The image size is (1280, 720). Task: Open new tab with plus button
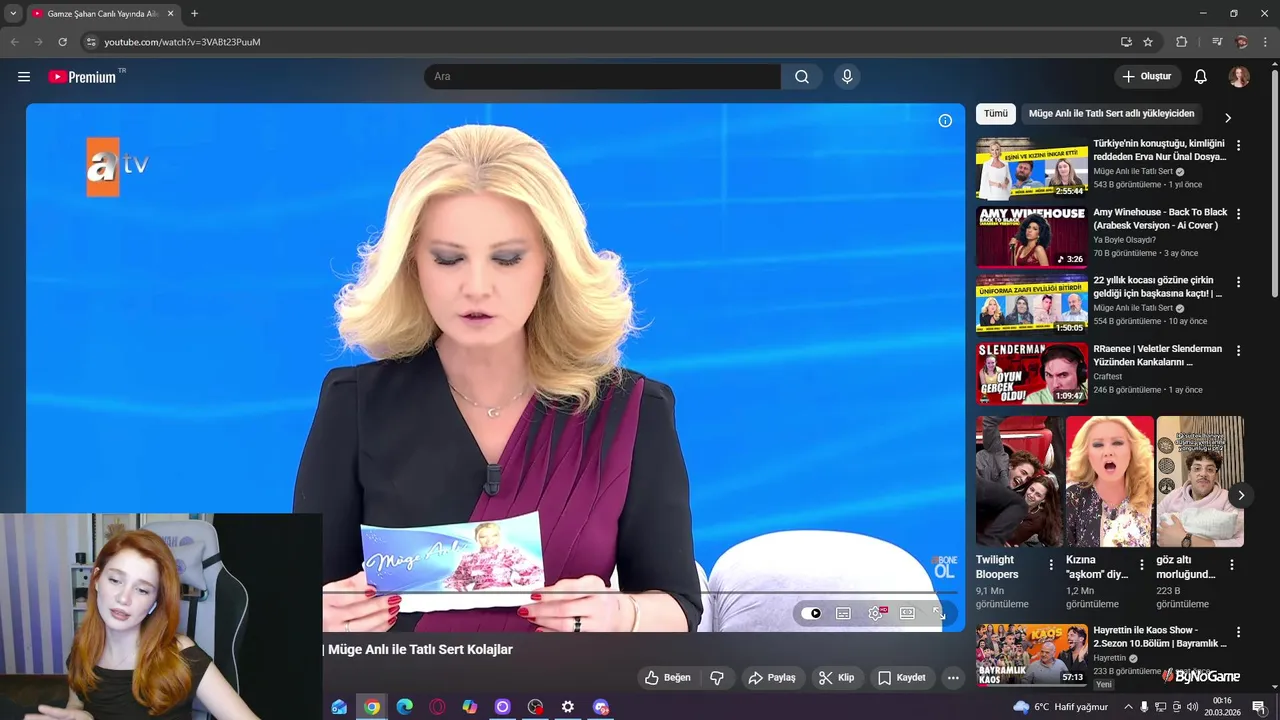tap(194, 14)
